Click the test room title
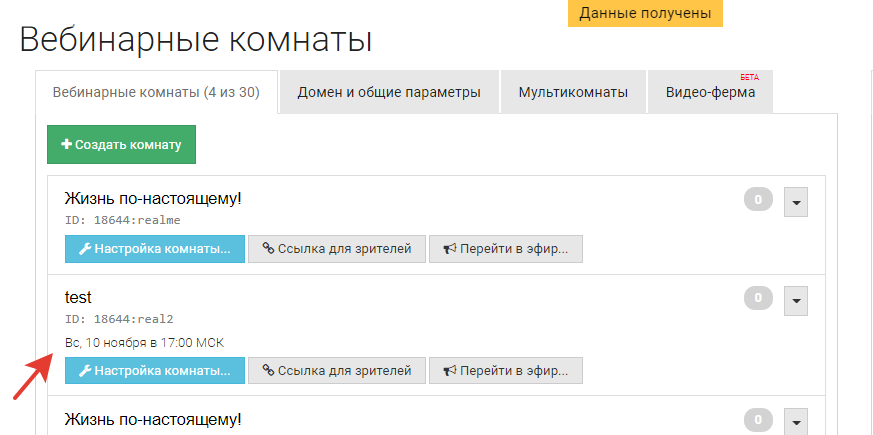This screenshot has height=435, width=873. click(78, 297)
